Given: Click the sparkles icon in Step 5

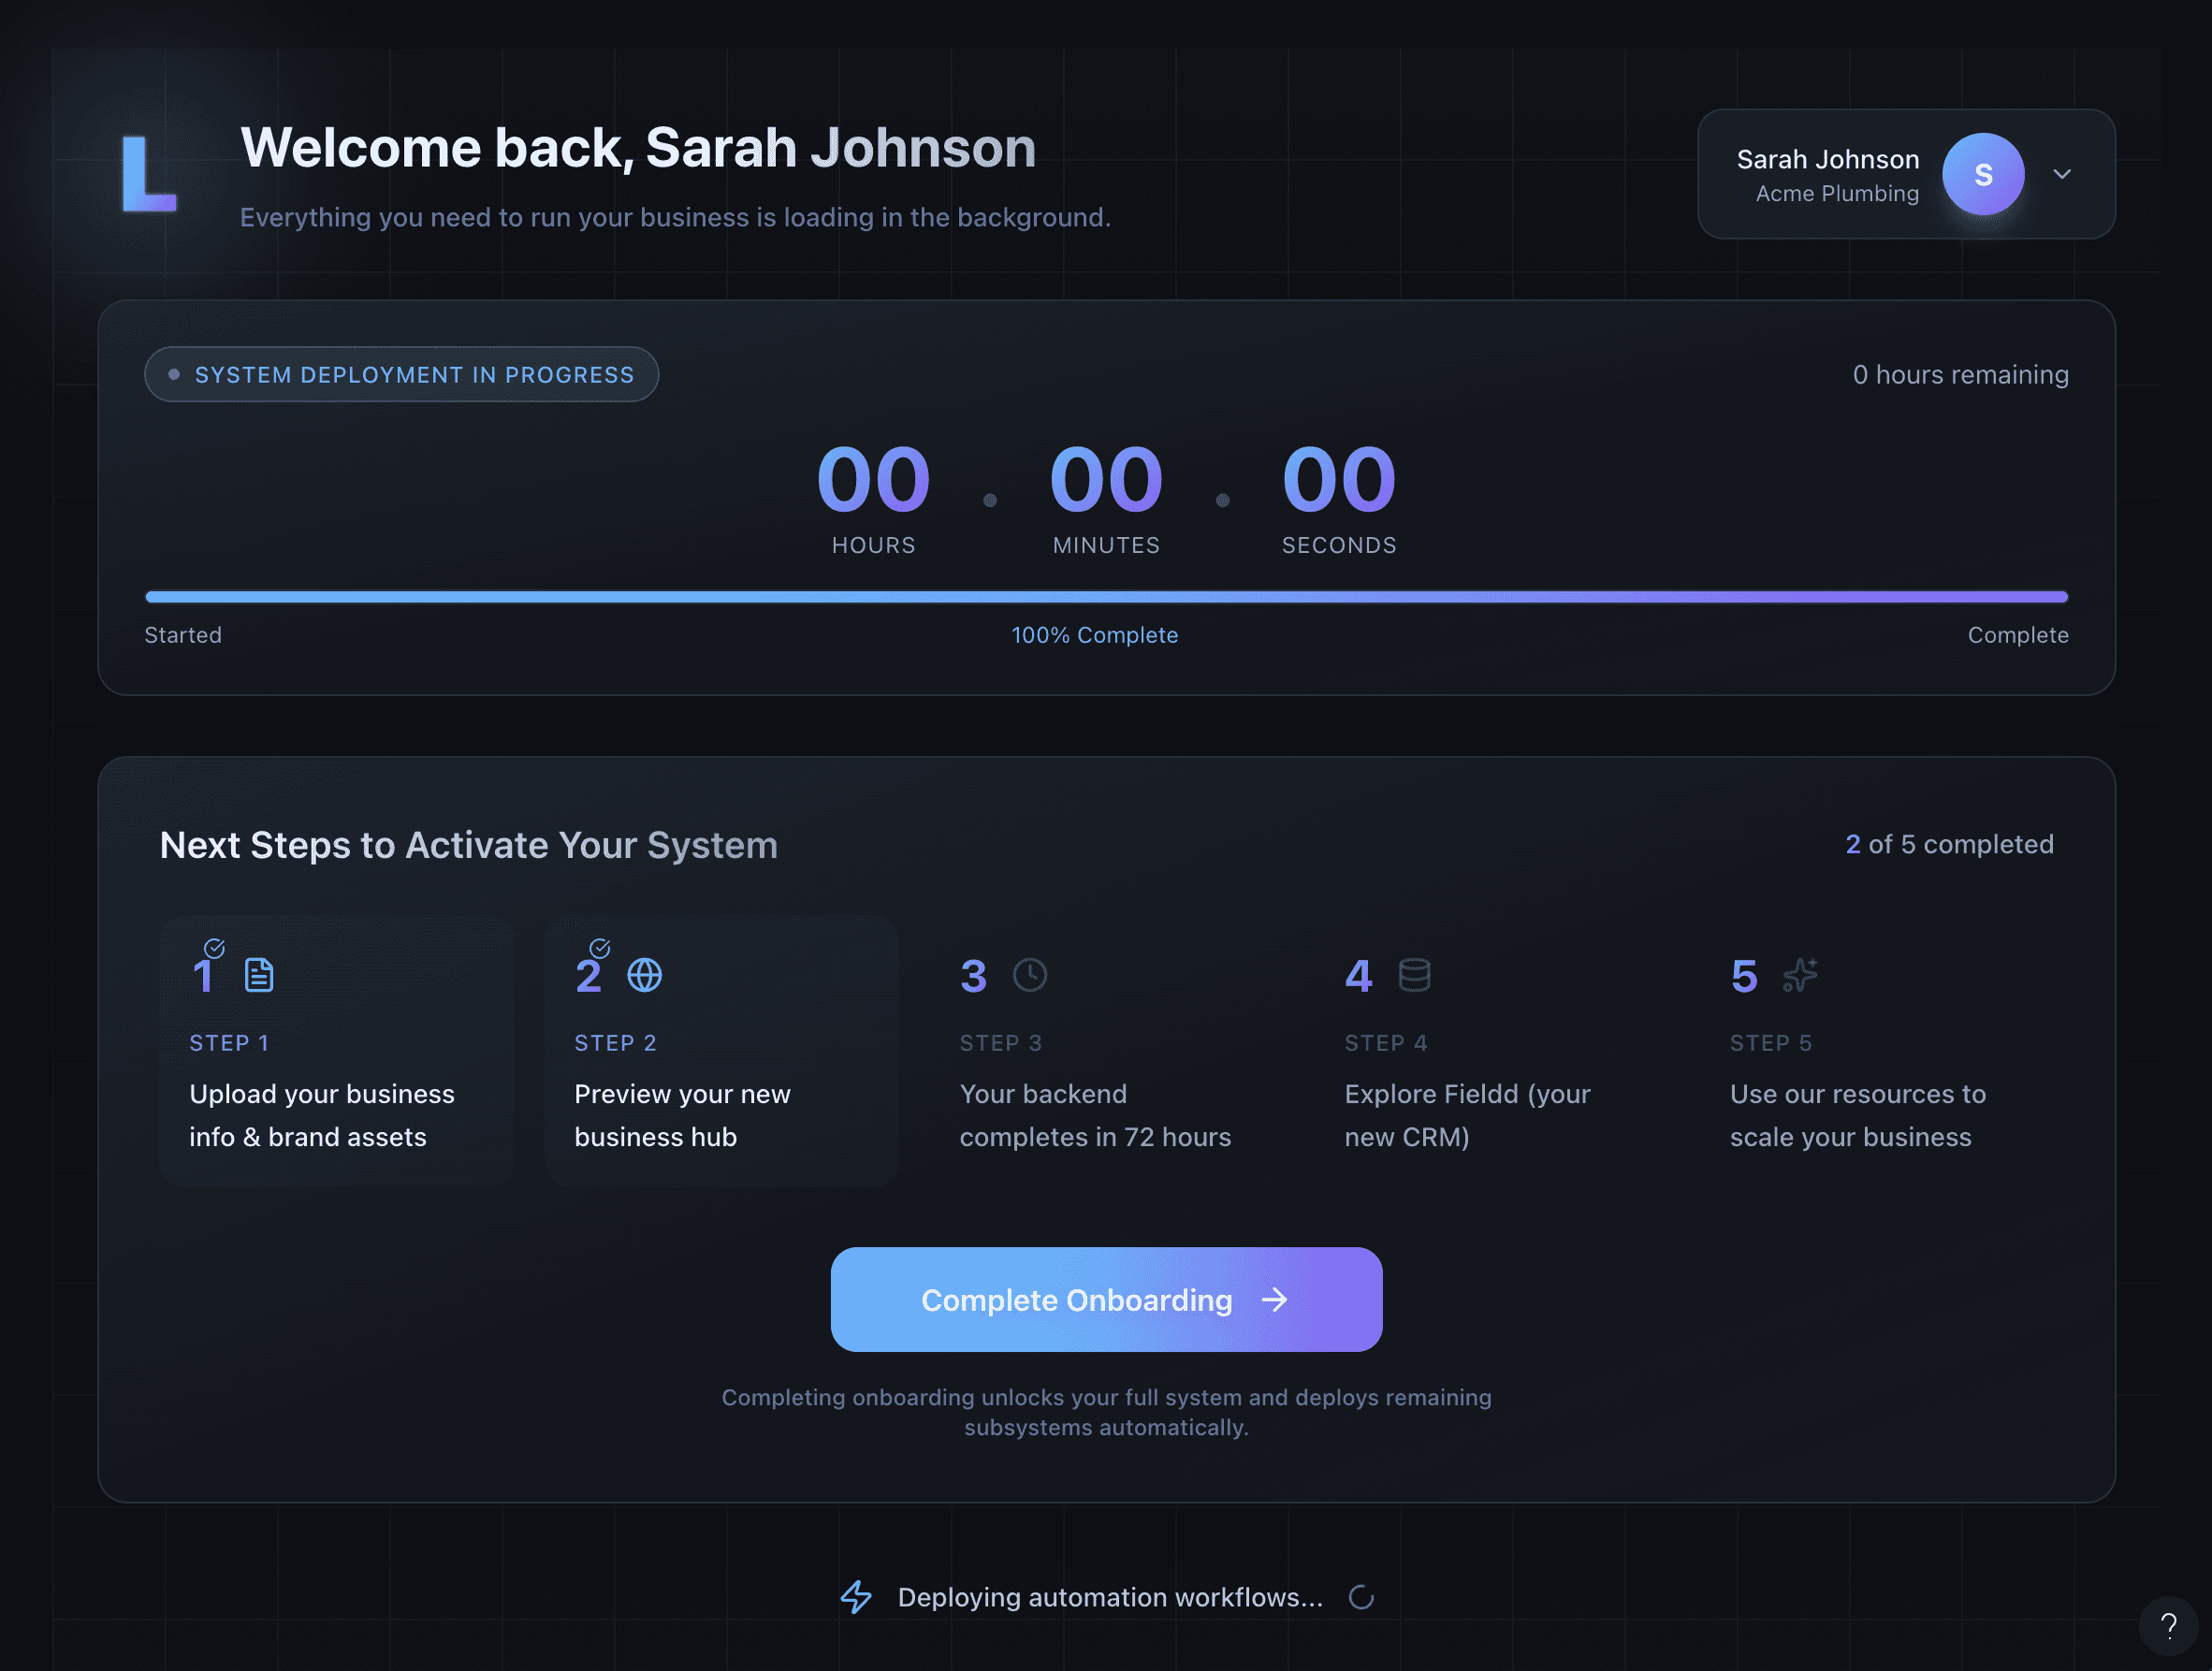Looking at the screenshot, I should tap(1800, 975).
